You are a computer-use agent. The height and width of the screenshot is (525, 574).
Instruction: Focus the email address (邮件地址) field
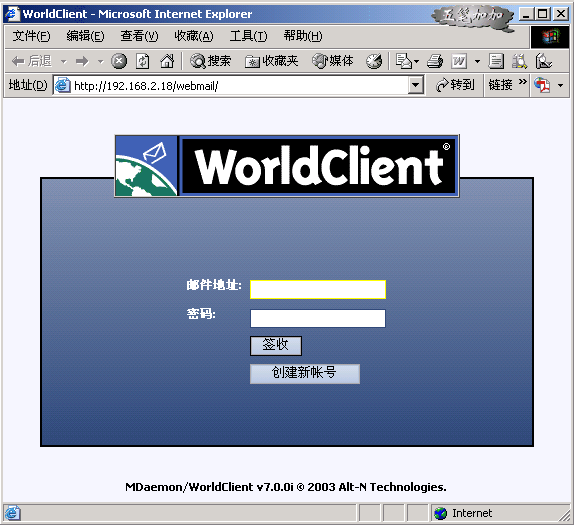318,289
